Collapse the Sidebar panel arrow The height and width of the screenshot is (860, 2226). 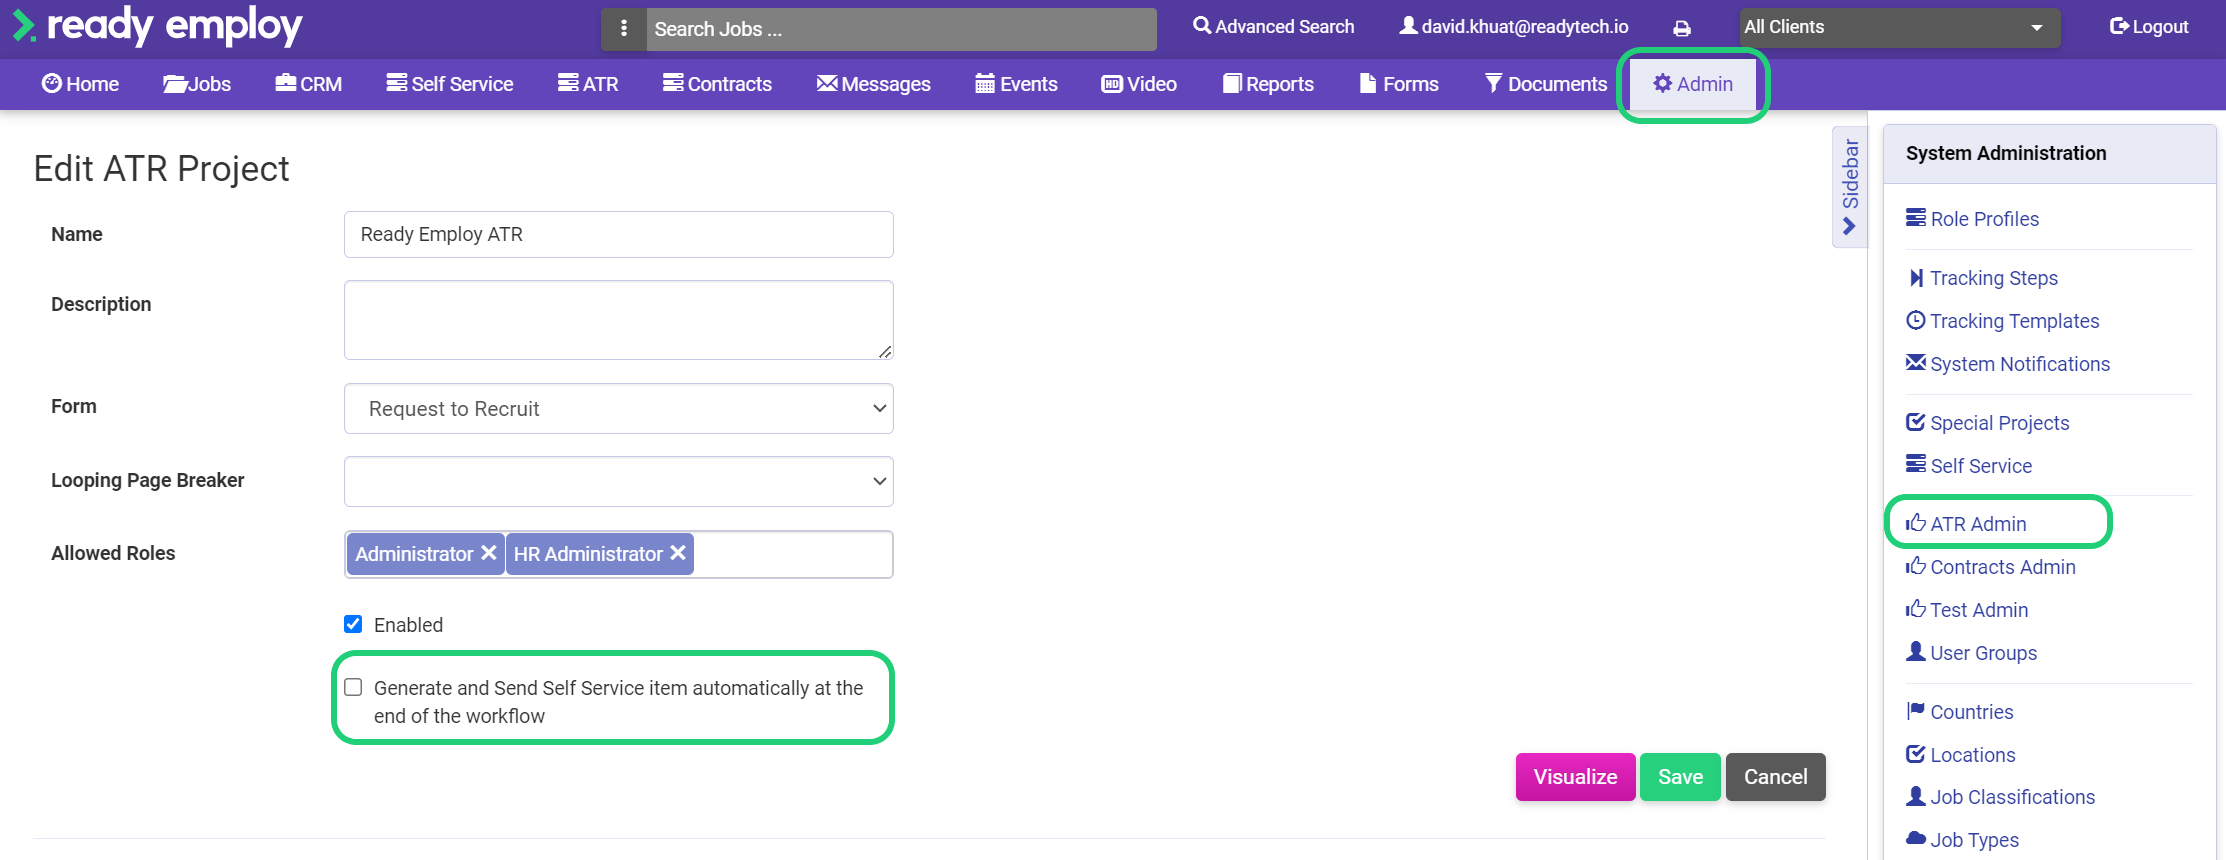pyautogui.click(x=1849, y=226)
